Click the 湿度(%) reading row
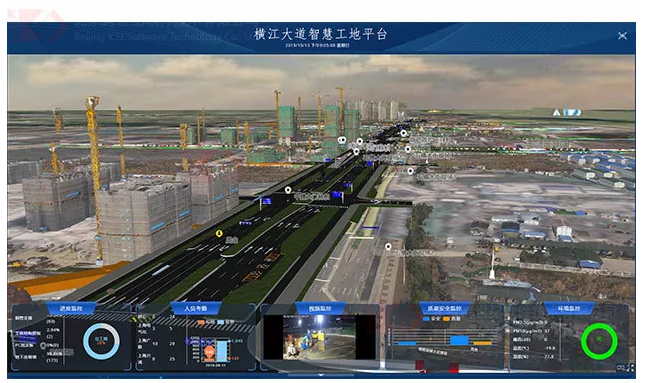 point(534,357)
